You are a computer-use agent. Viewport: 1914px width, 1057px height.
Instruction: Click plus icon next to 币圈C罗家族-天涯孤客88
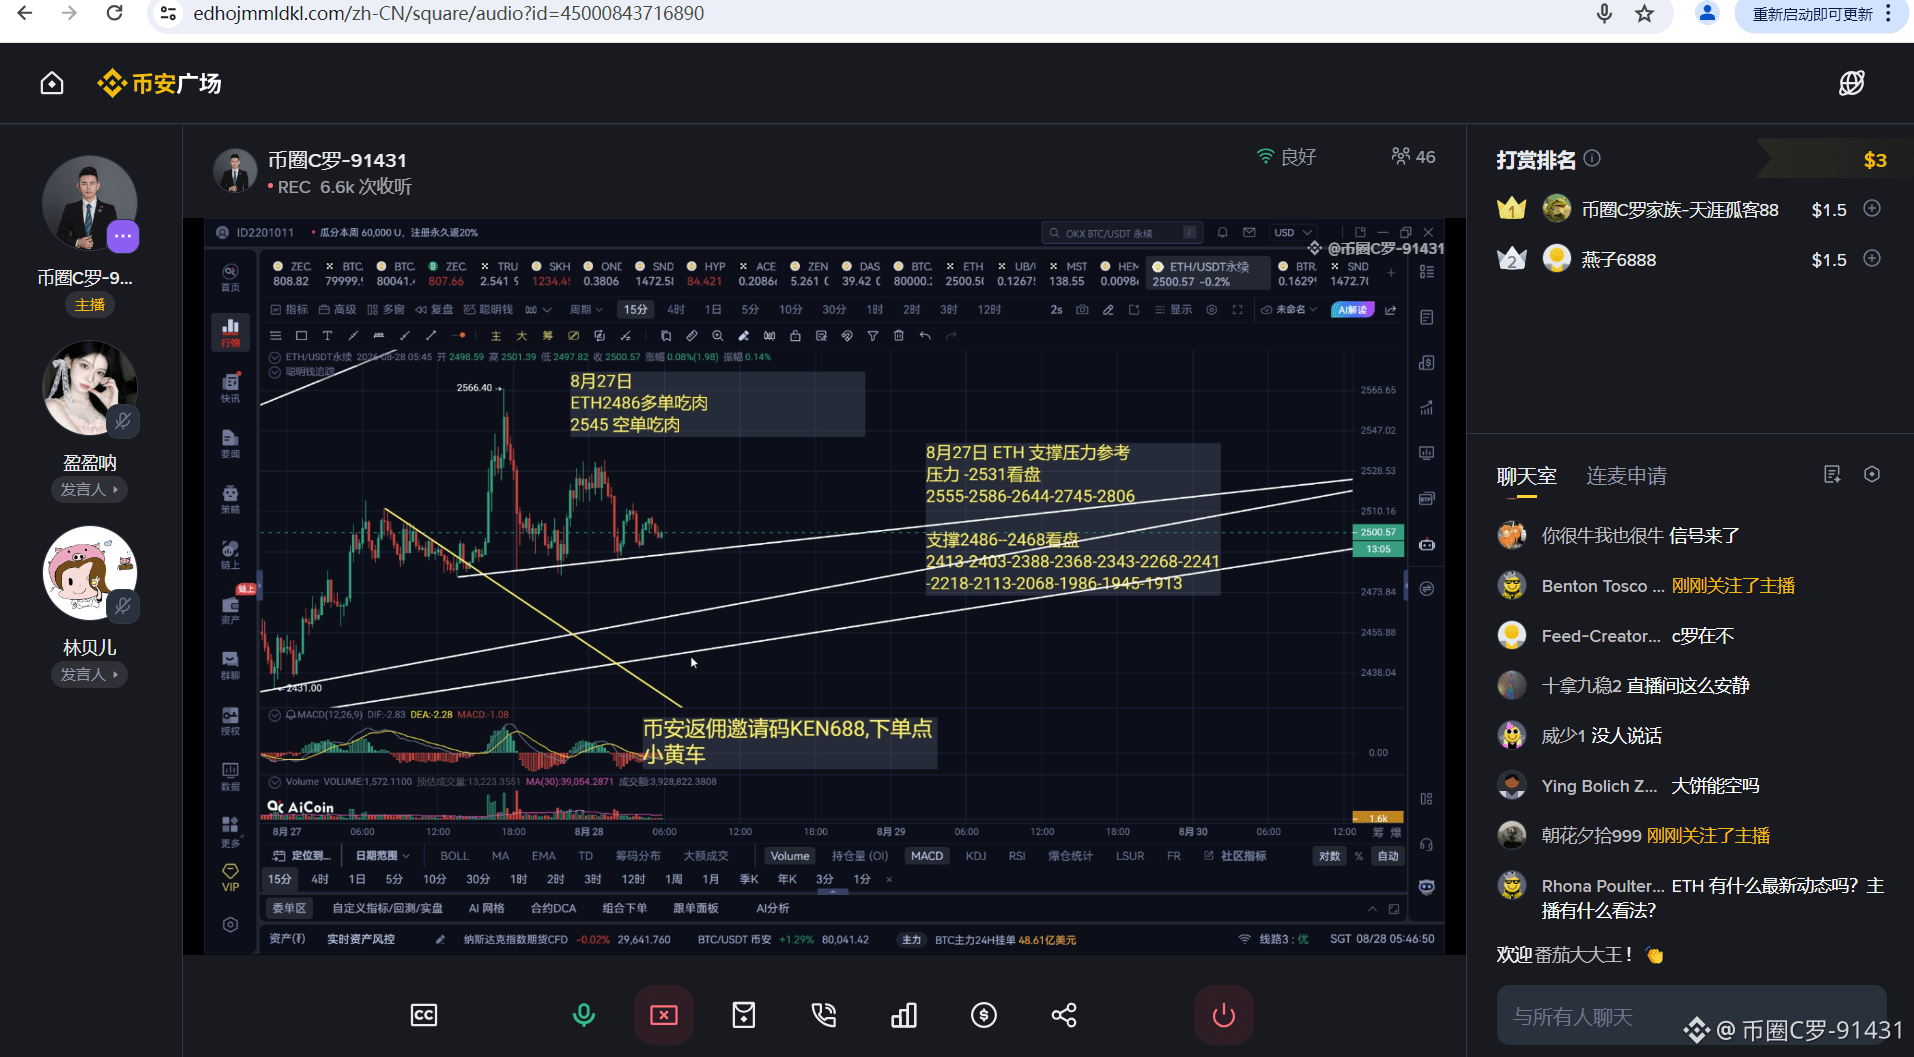[x=1872, y=208]
